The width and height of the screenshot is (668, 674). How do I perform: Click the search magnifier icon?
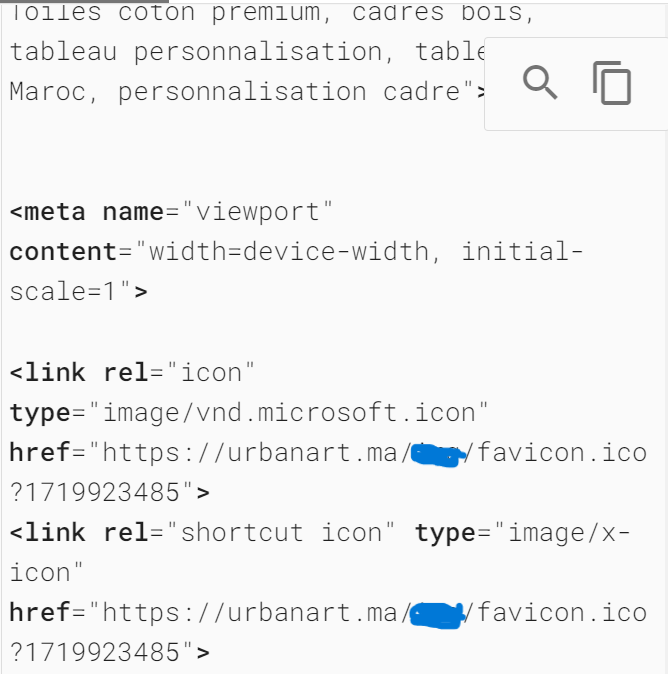click(540, 82)
